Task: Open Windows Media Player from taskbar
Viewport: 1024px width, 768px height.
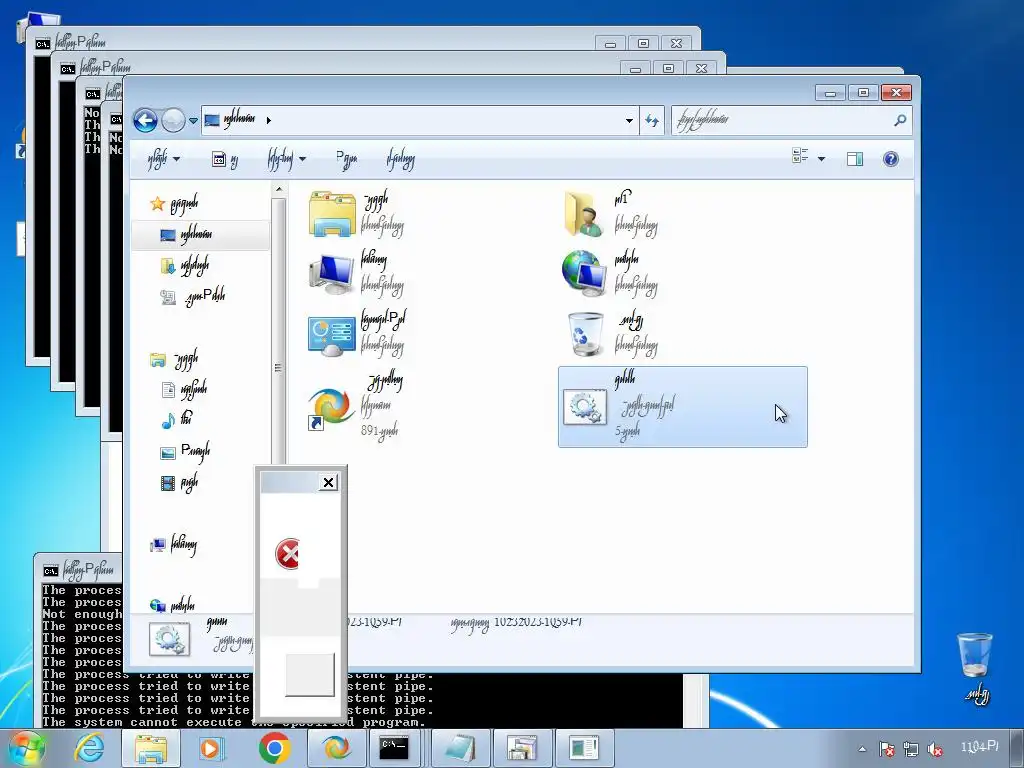Action: [x=212, y=748]
